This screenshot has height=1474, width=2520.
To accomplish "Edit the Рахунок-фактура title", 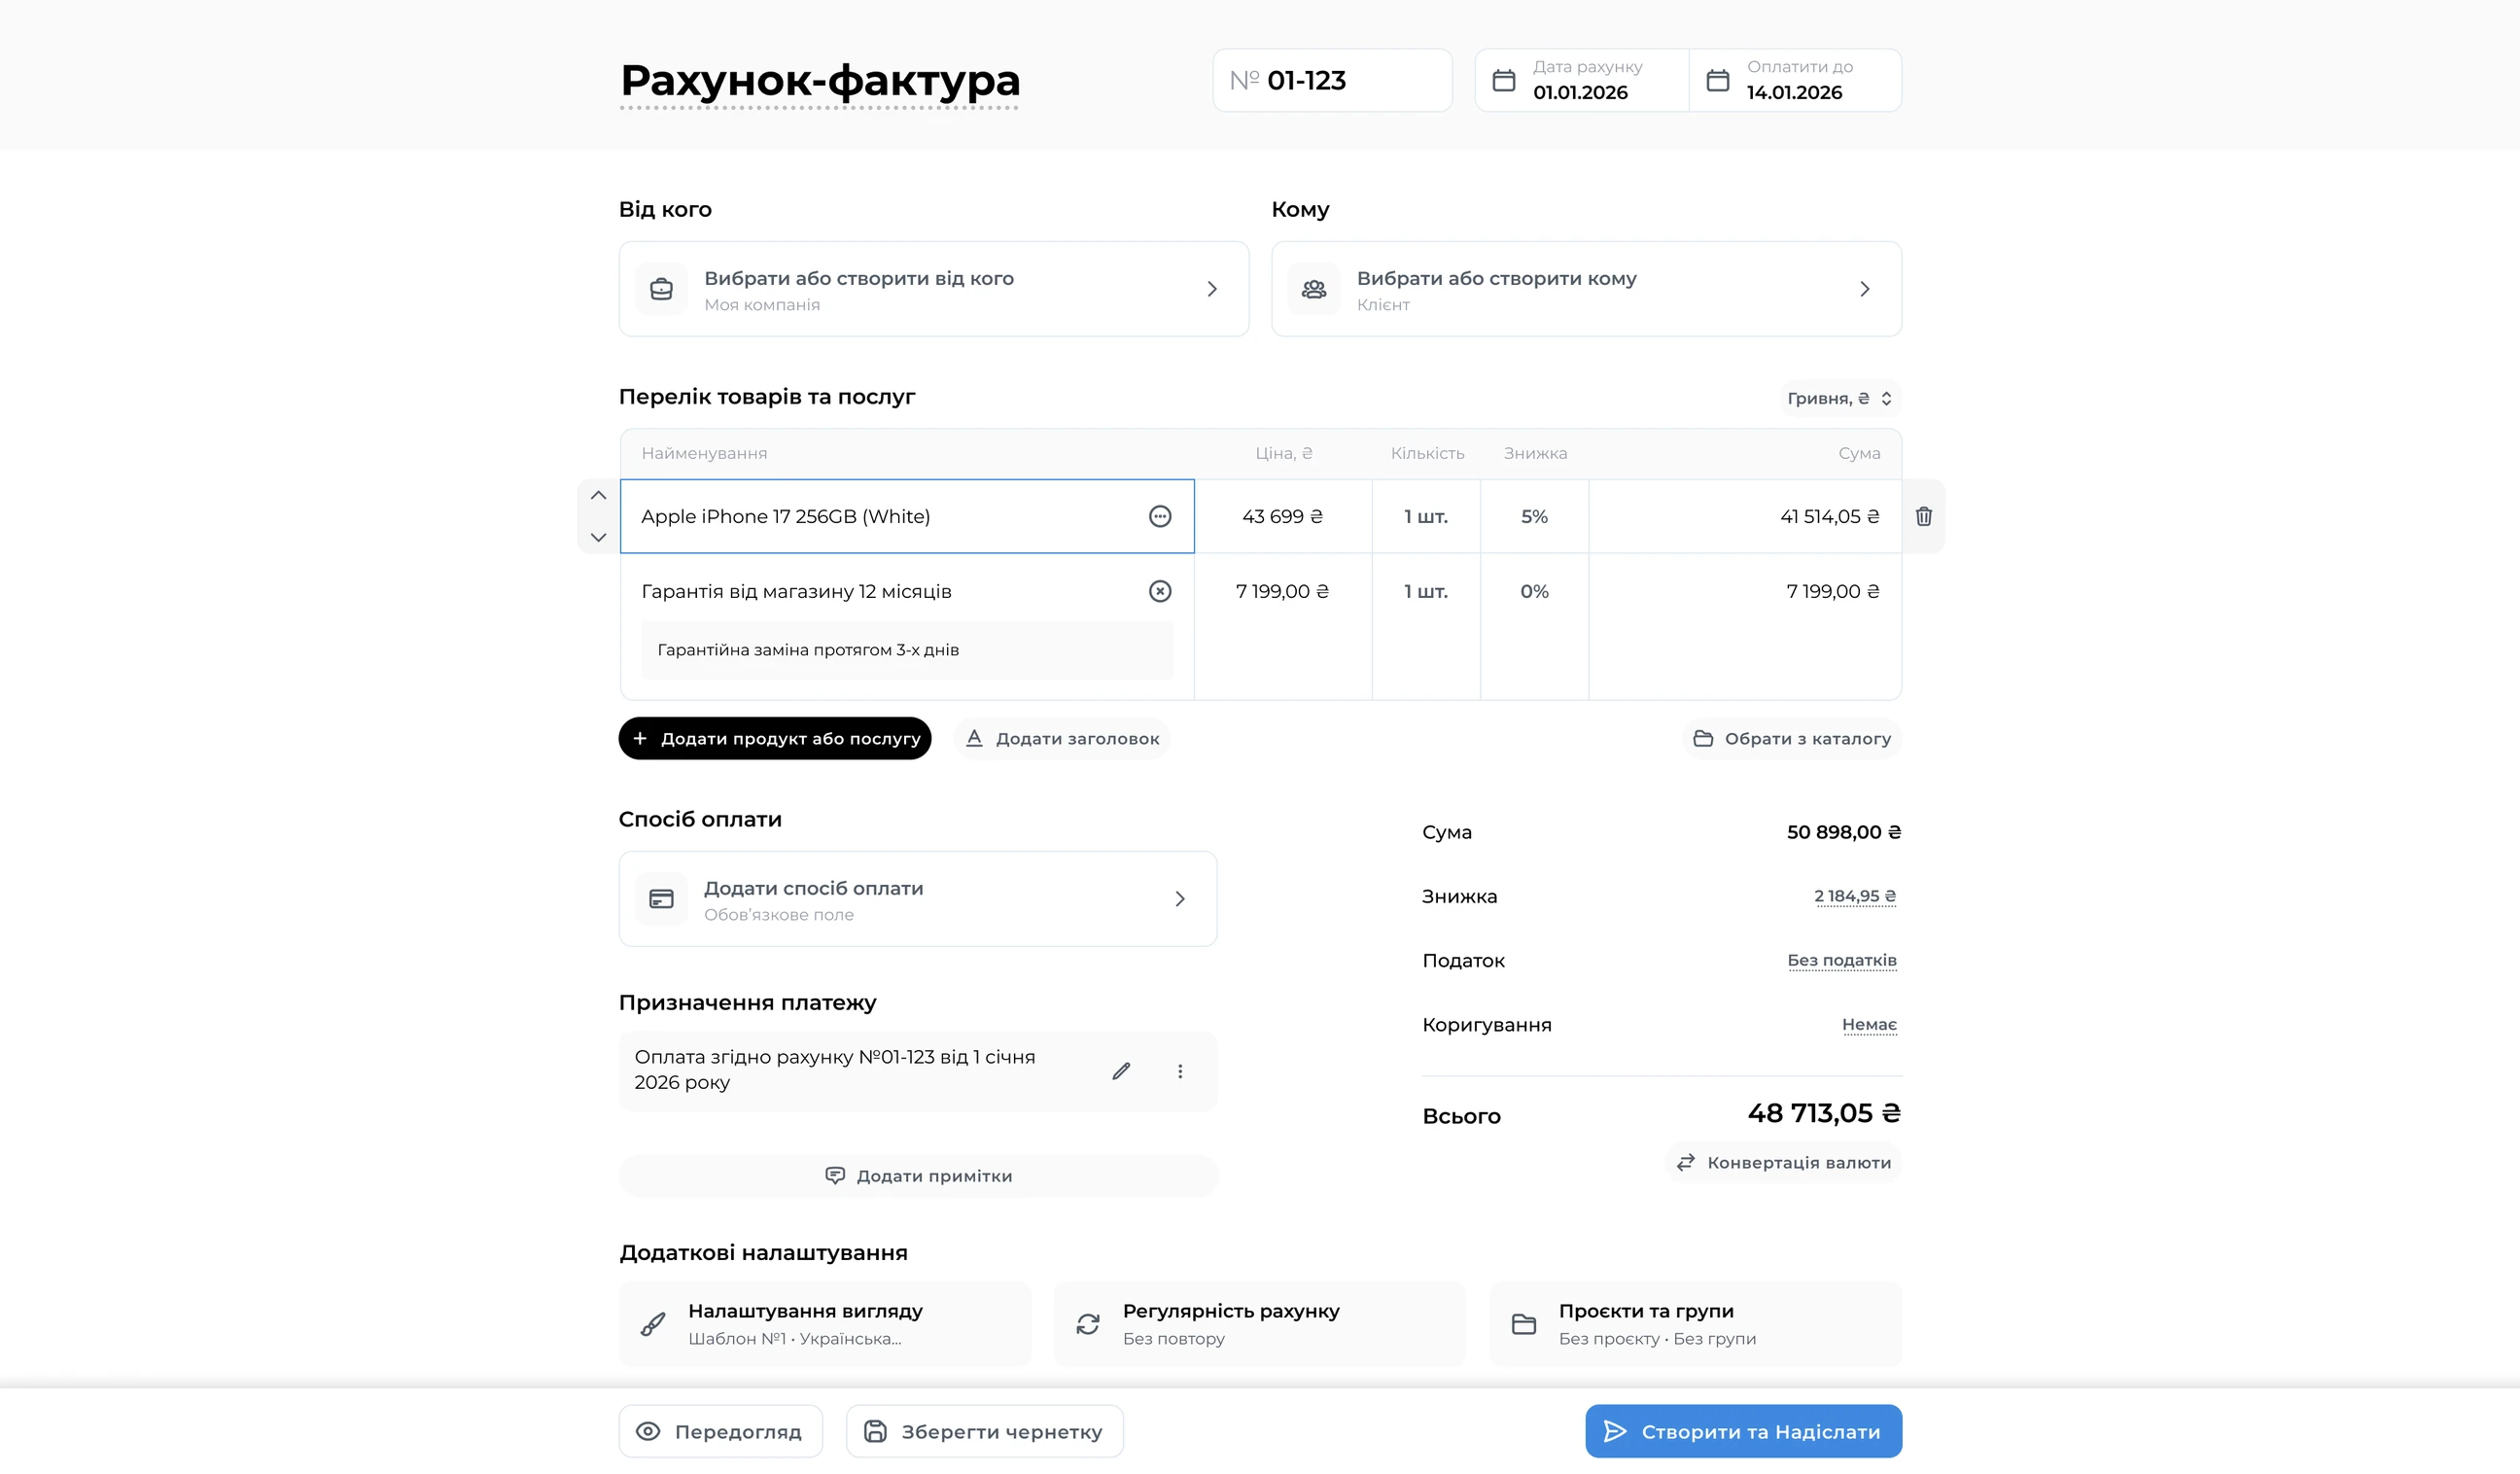I will (820, 80).
